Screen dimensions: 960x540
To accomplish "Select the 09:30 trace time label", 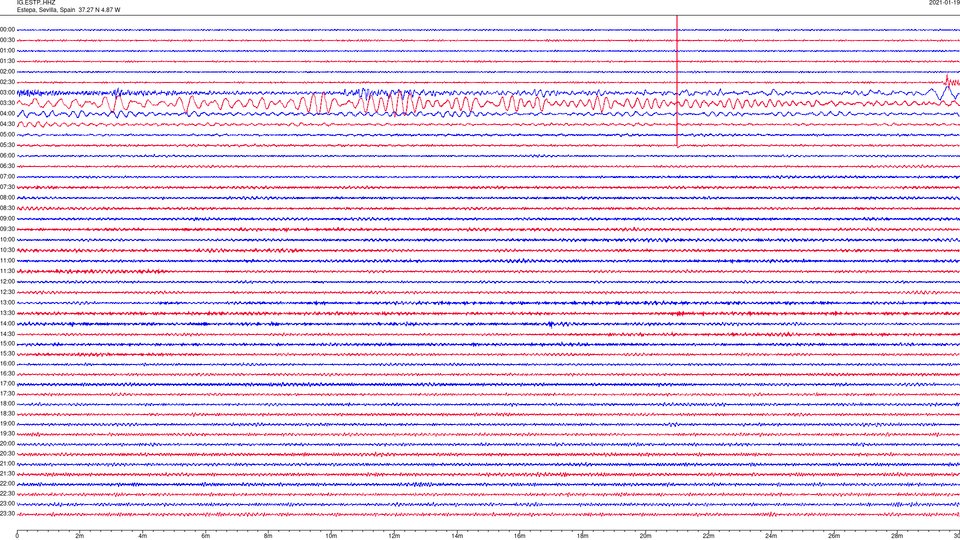I will point(7,229).
